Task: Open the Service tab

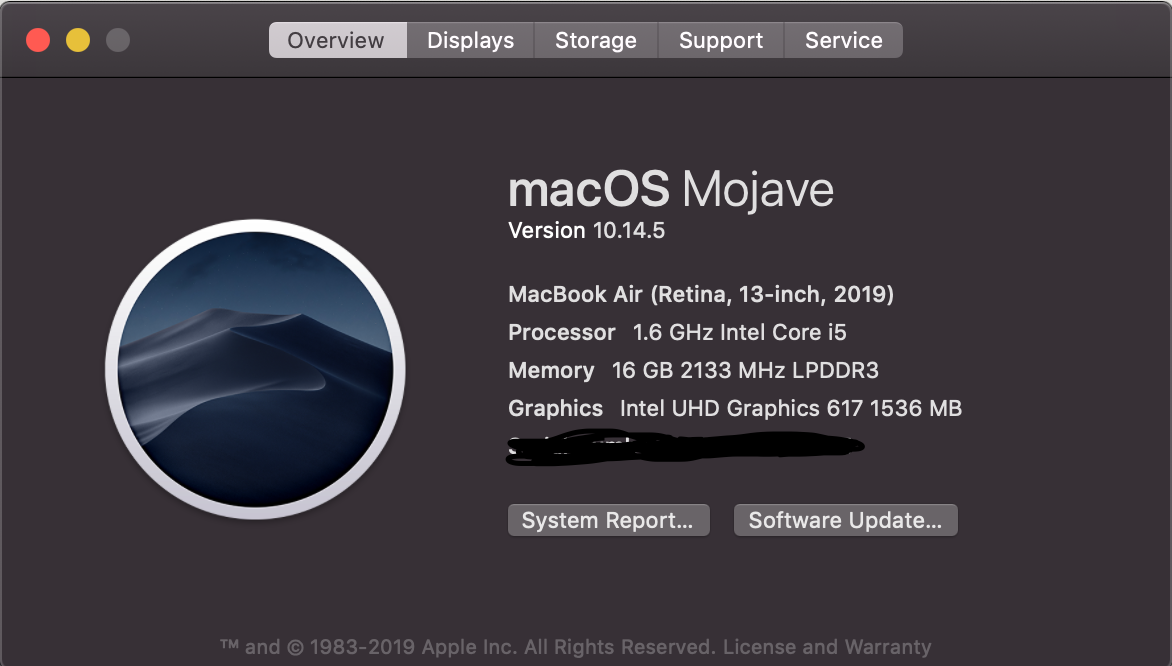Action: point(843,40)
